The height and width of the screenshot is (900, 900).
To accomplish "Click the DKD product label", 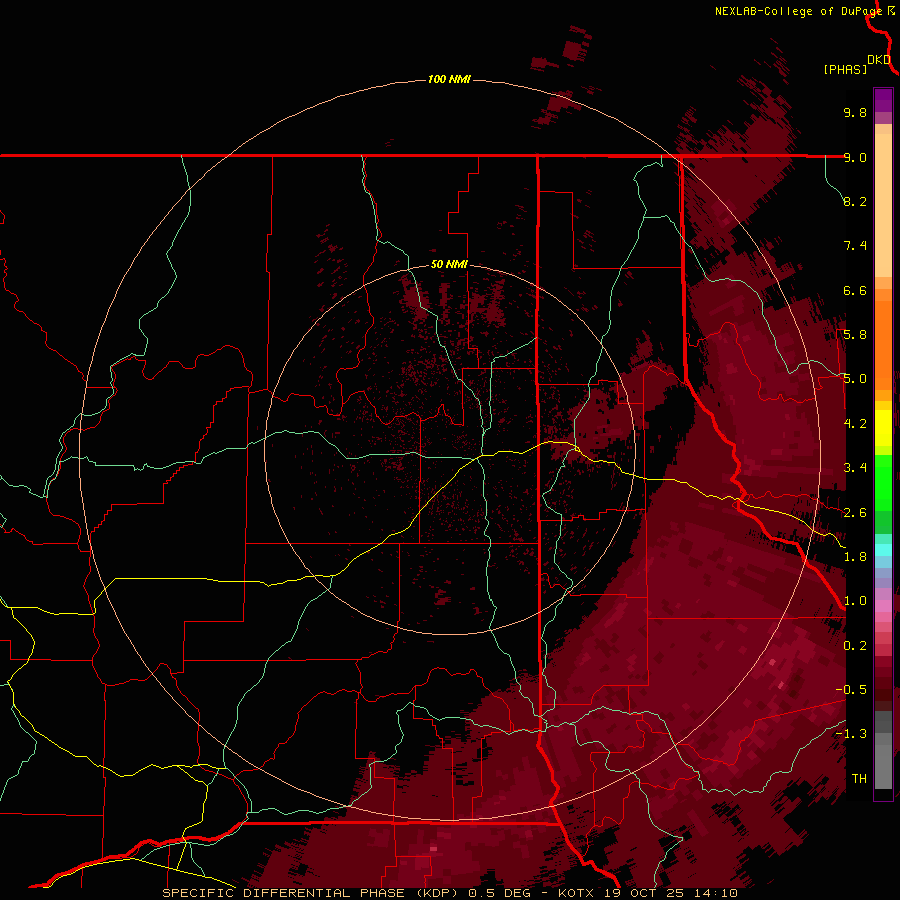I will pyautogui.click(x=879, y=60).
